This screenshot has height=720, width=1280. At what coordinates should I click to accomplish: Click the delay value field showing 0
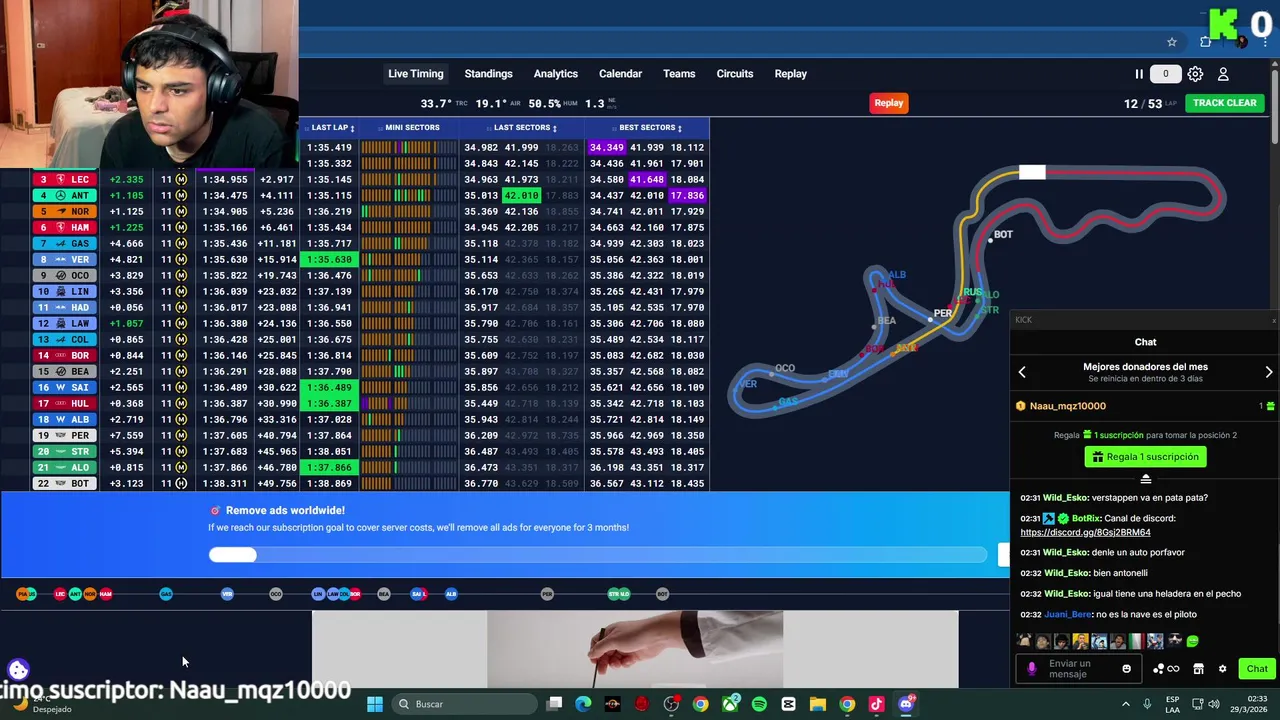click(1165, 74)
